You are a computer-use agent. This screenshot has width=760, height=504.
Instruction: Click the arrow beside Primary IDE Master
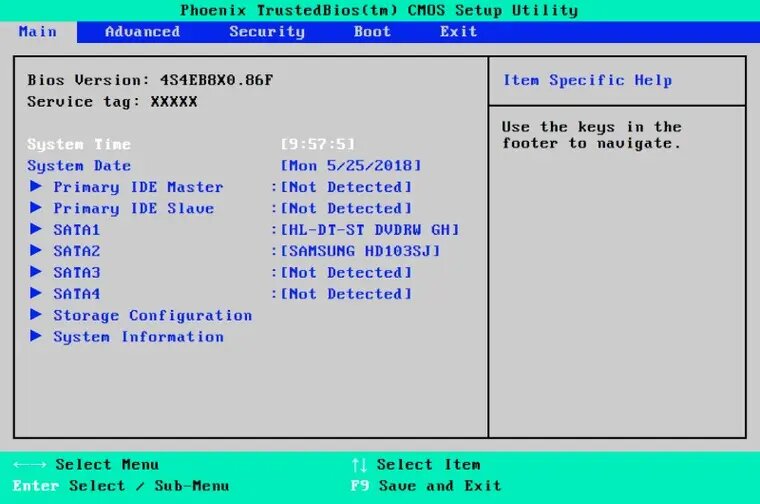[35, 187]
